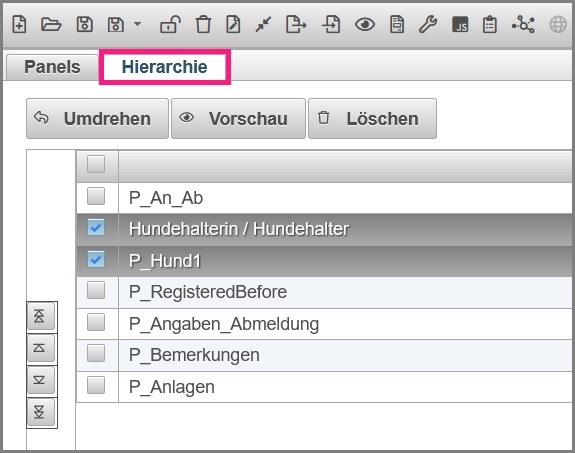Click the wrench settings icon

[428, 25]
